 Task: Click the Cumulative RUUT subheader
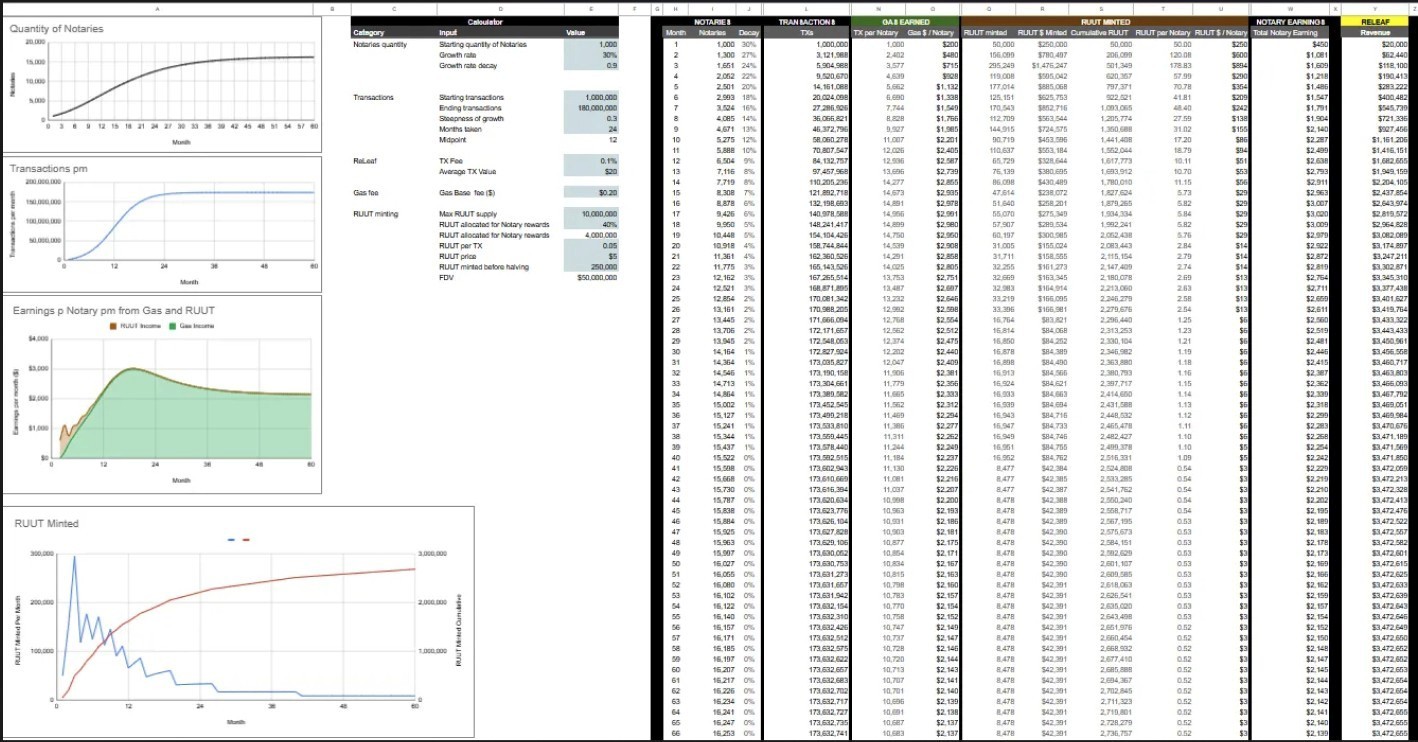click(1103, 33)
